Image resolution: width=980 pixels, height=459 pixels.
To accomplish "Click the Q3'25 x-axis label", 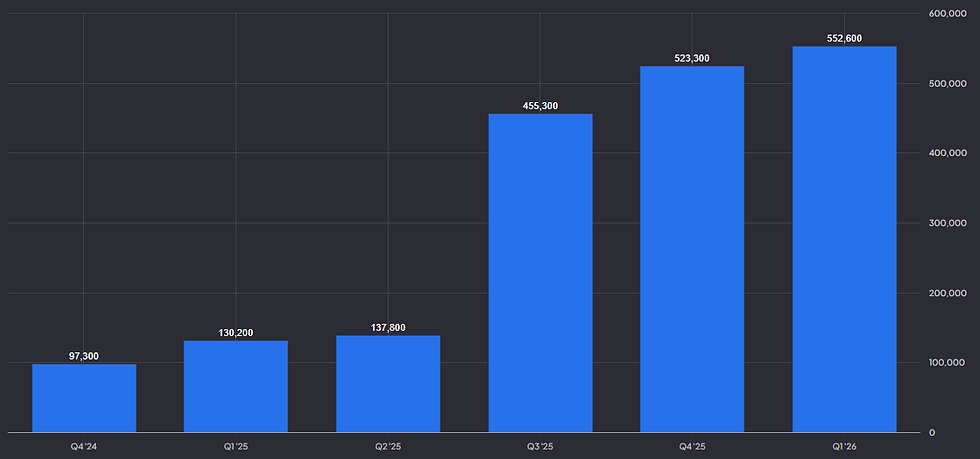I will click(540, 448).
